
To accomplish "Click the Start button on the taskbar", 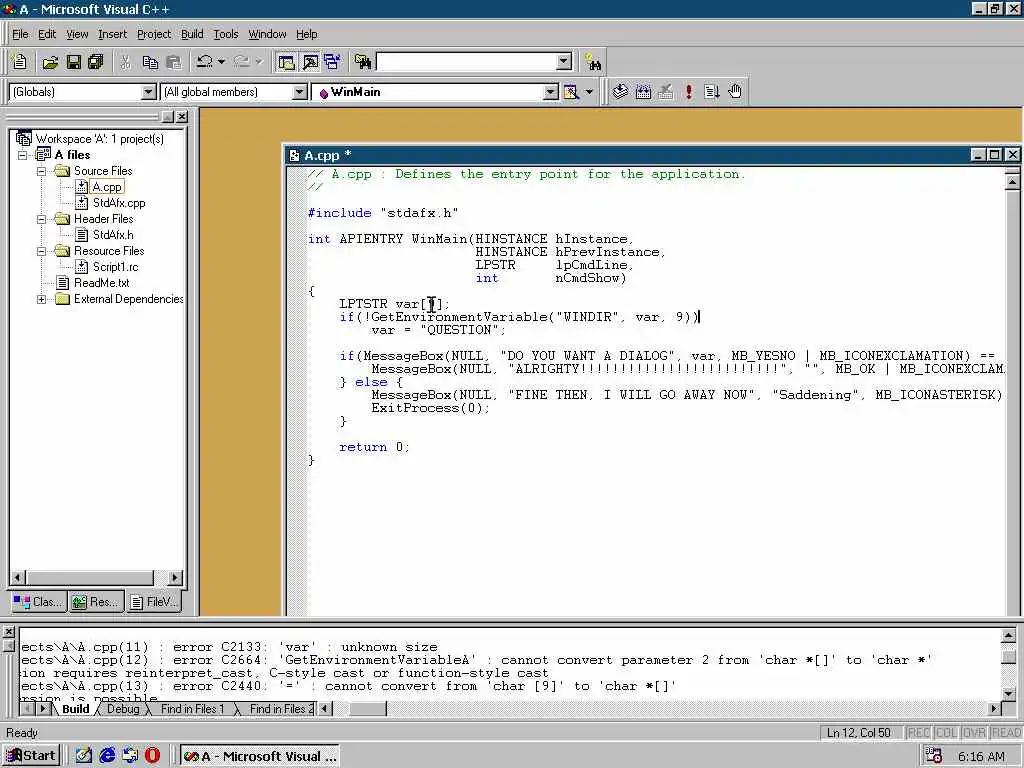I will (31, 756).
